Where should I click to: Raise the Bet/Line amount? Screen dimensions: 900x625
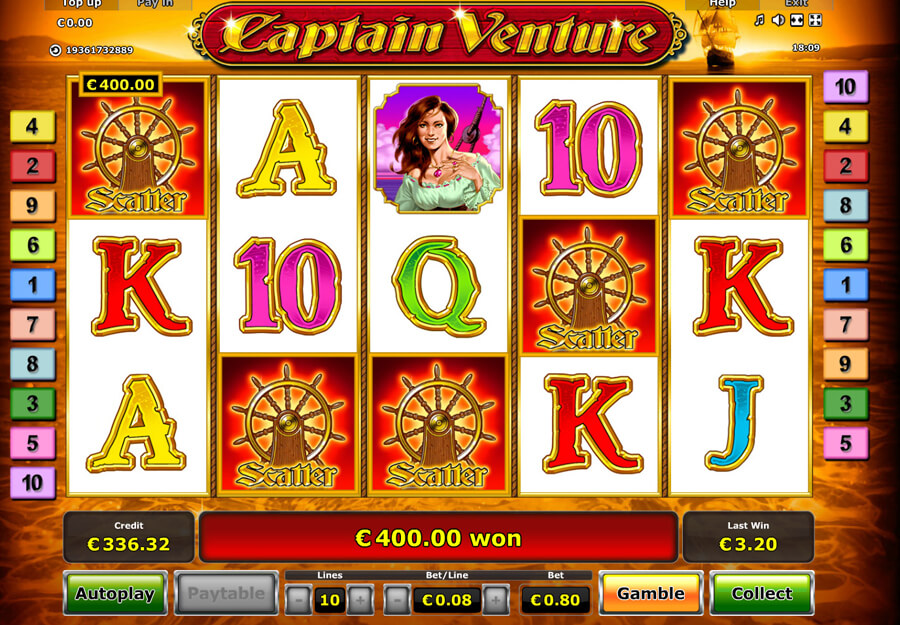click(x=495, y=600)
